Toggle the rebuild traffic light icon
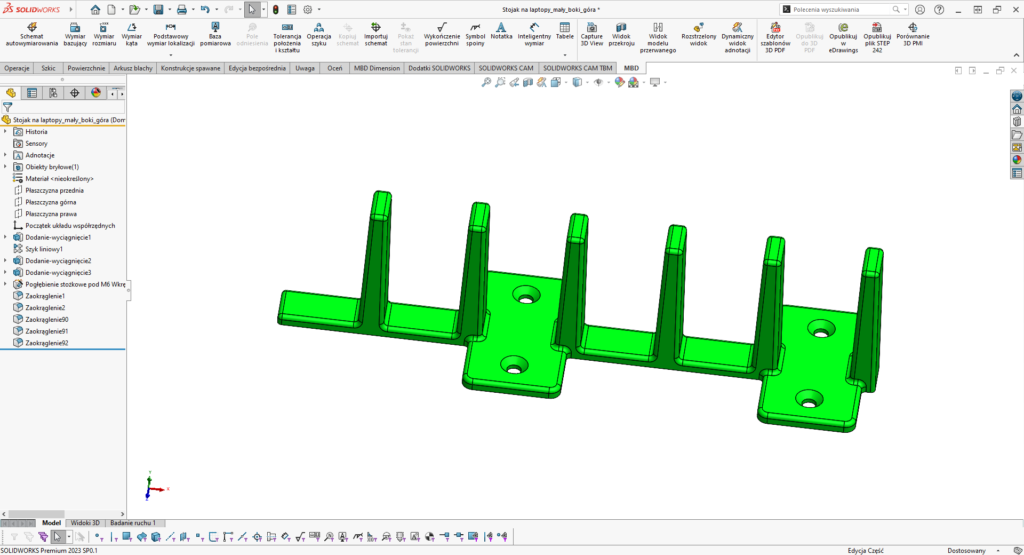 pos(276,9)
